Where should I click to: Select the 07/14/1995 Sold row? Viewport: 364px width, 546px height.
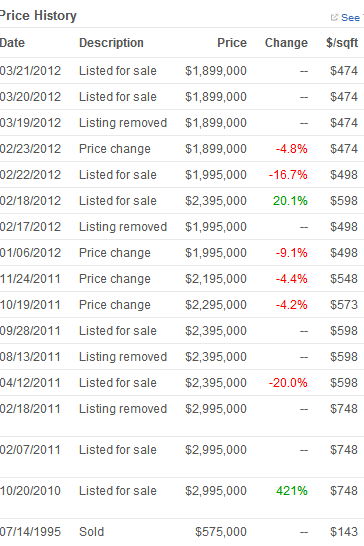pos(182,532)
